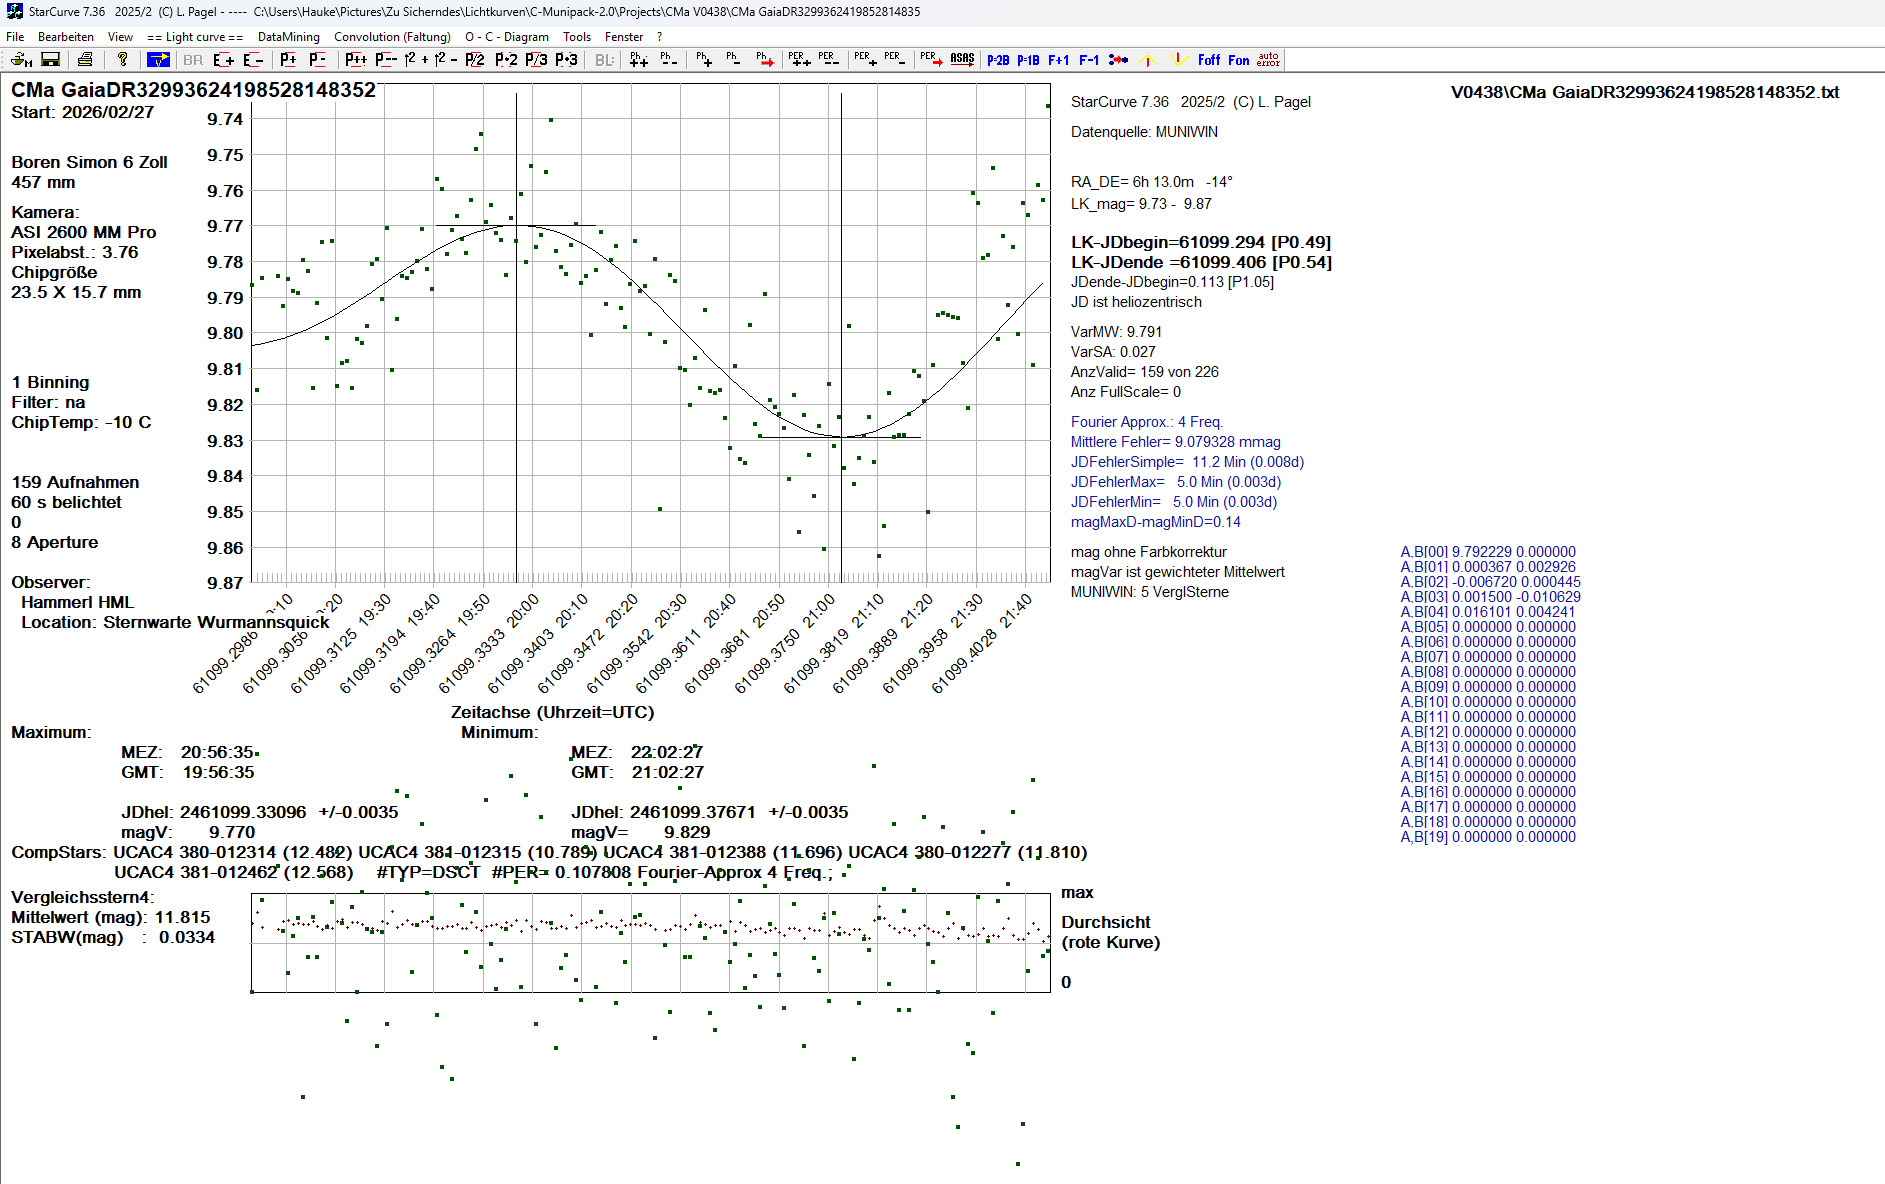
Task: Open the File menu
Action: pos(15,37)
